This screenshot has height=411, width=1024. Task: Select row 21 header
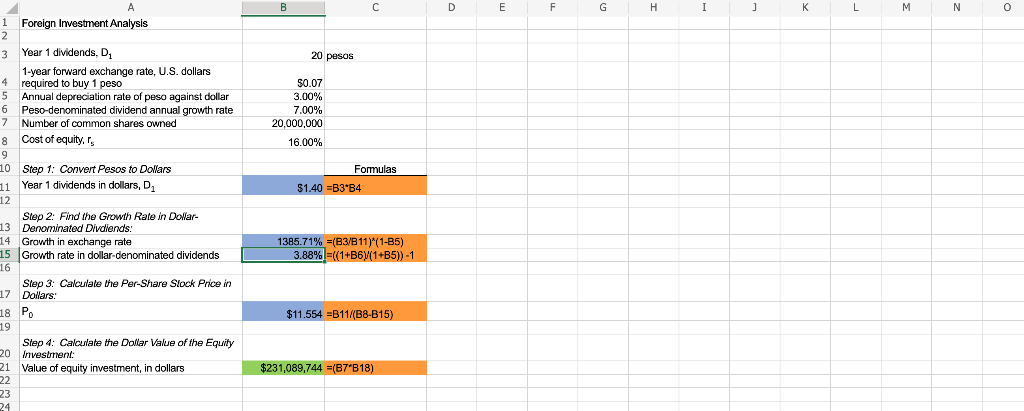[x=10, y=368]
